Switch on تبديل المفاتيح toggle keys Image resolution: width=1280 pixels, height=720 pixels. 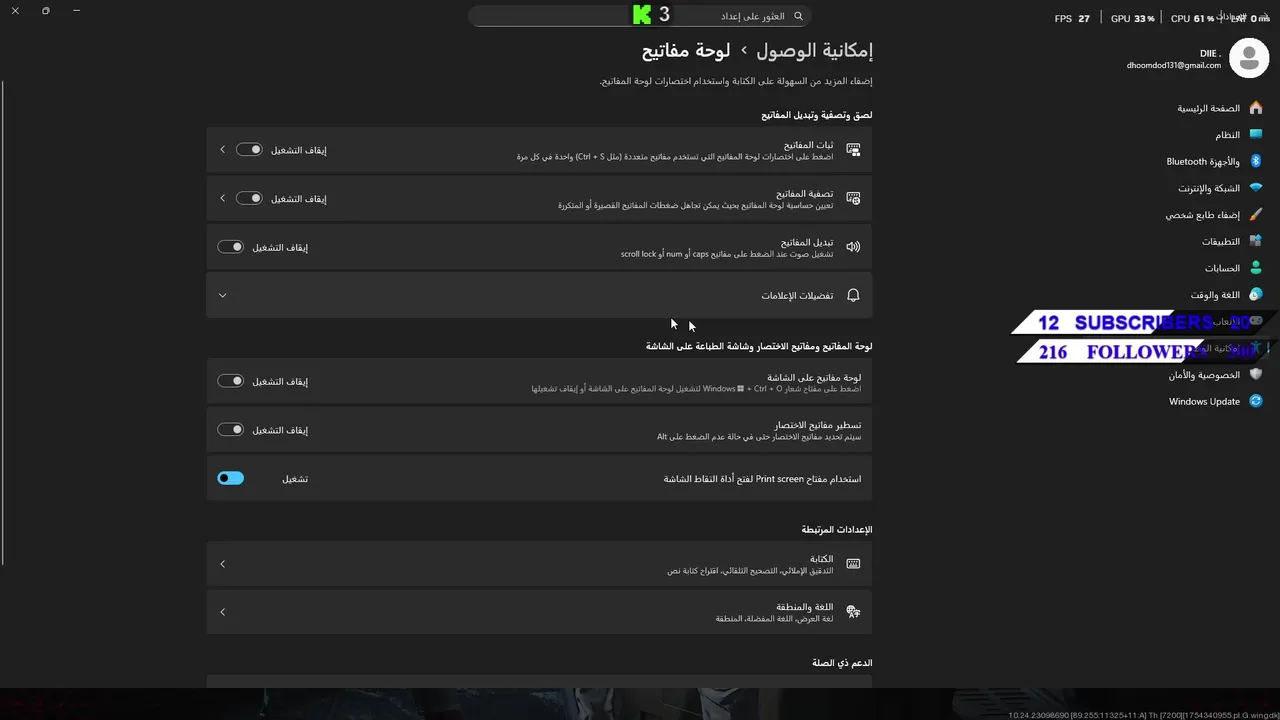pos(230,247)
